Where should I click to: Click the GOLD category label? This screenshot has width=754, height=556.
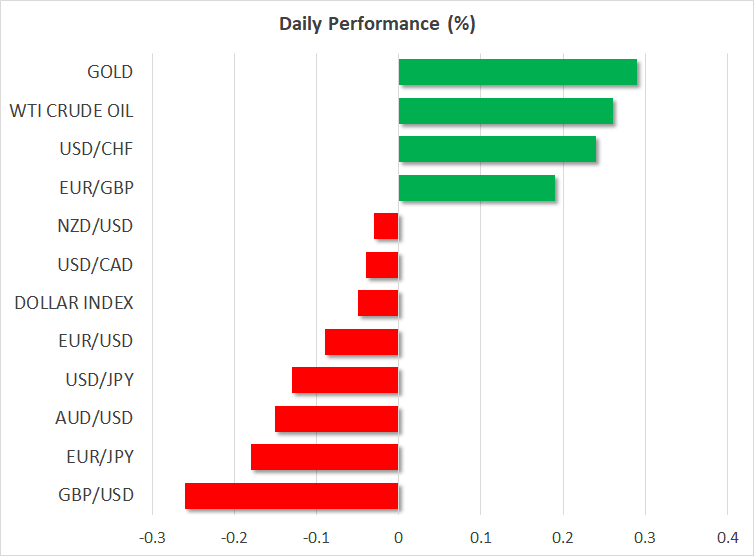pos(110,72)
